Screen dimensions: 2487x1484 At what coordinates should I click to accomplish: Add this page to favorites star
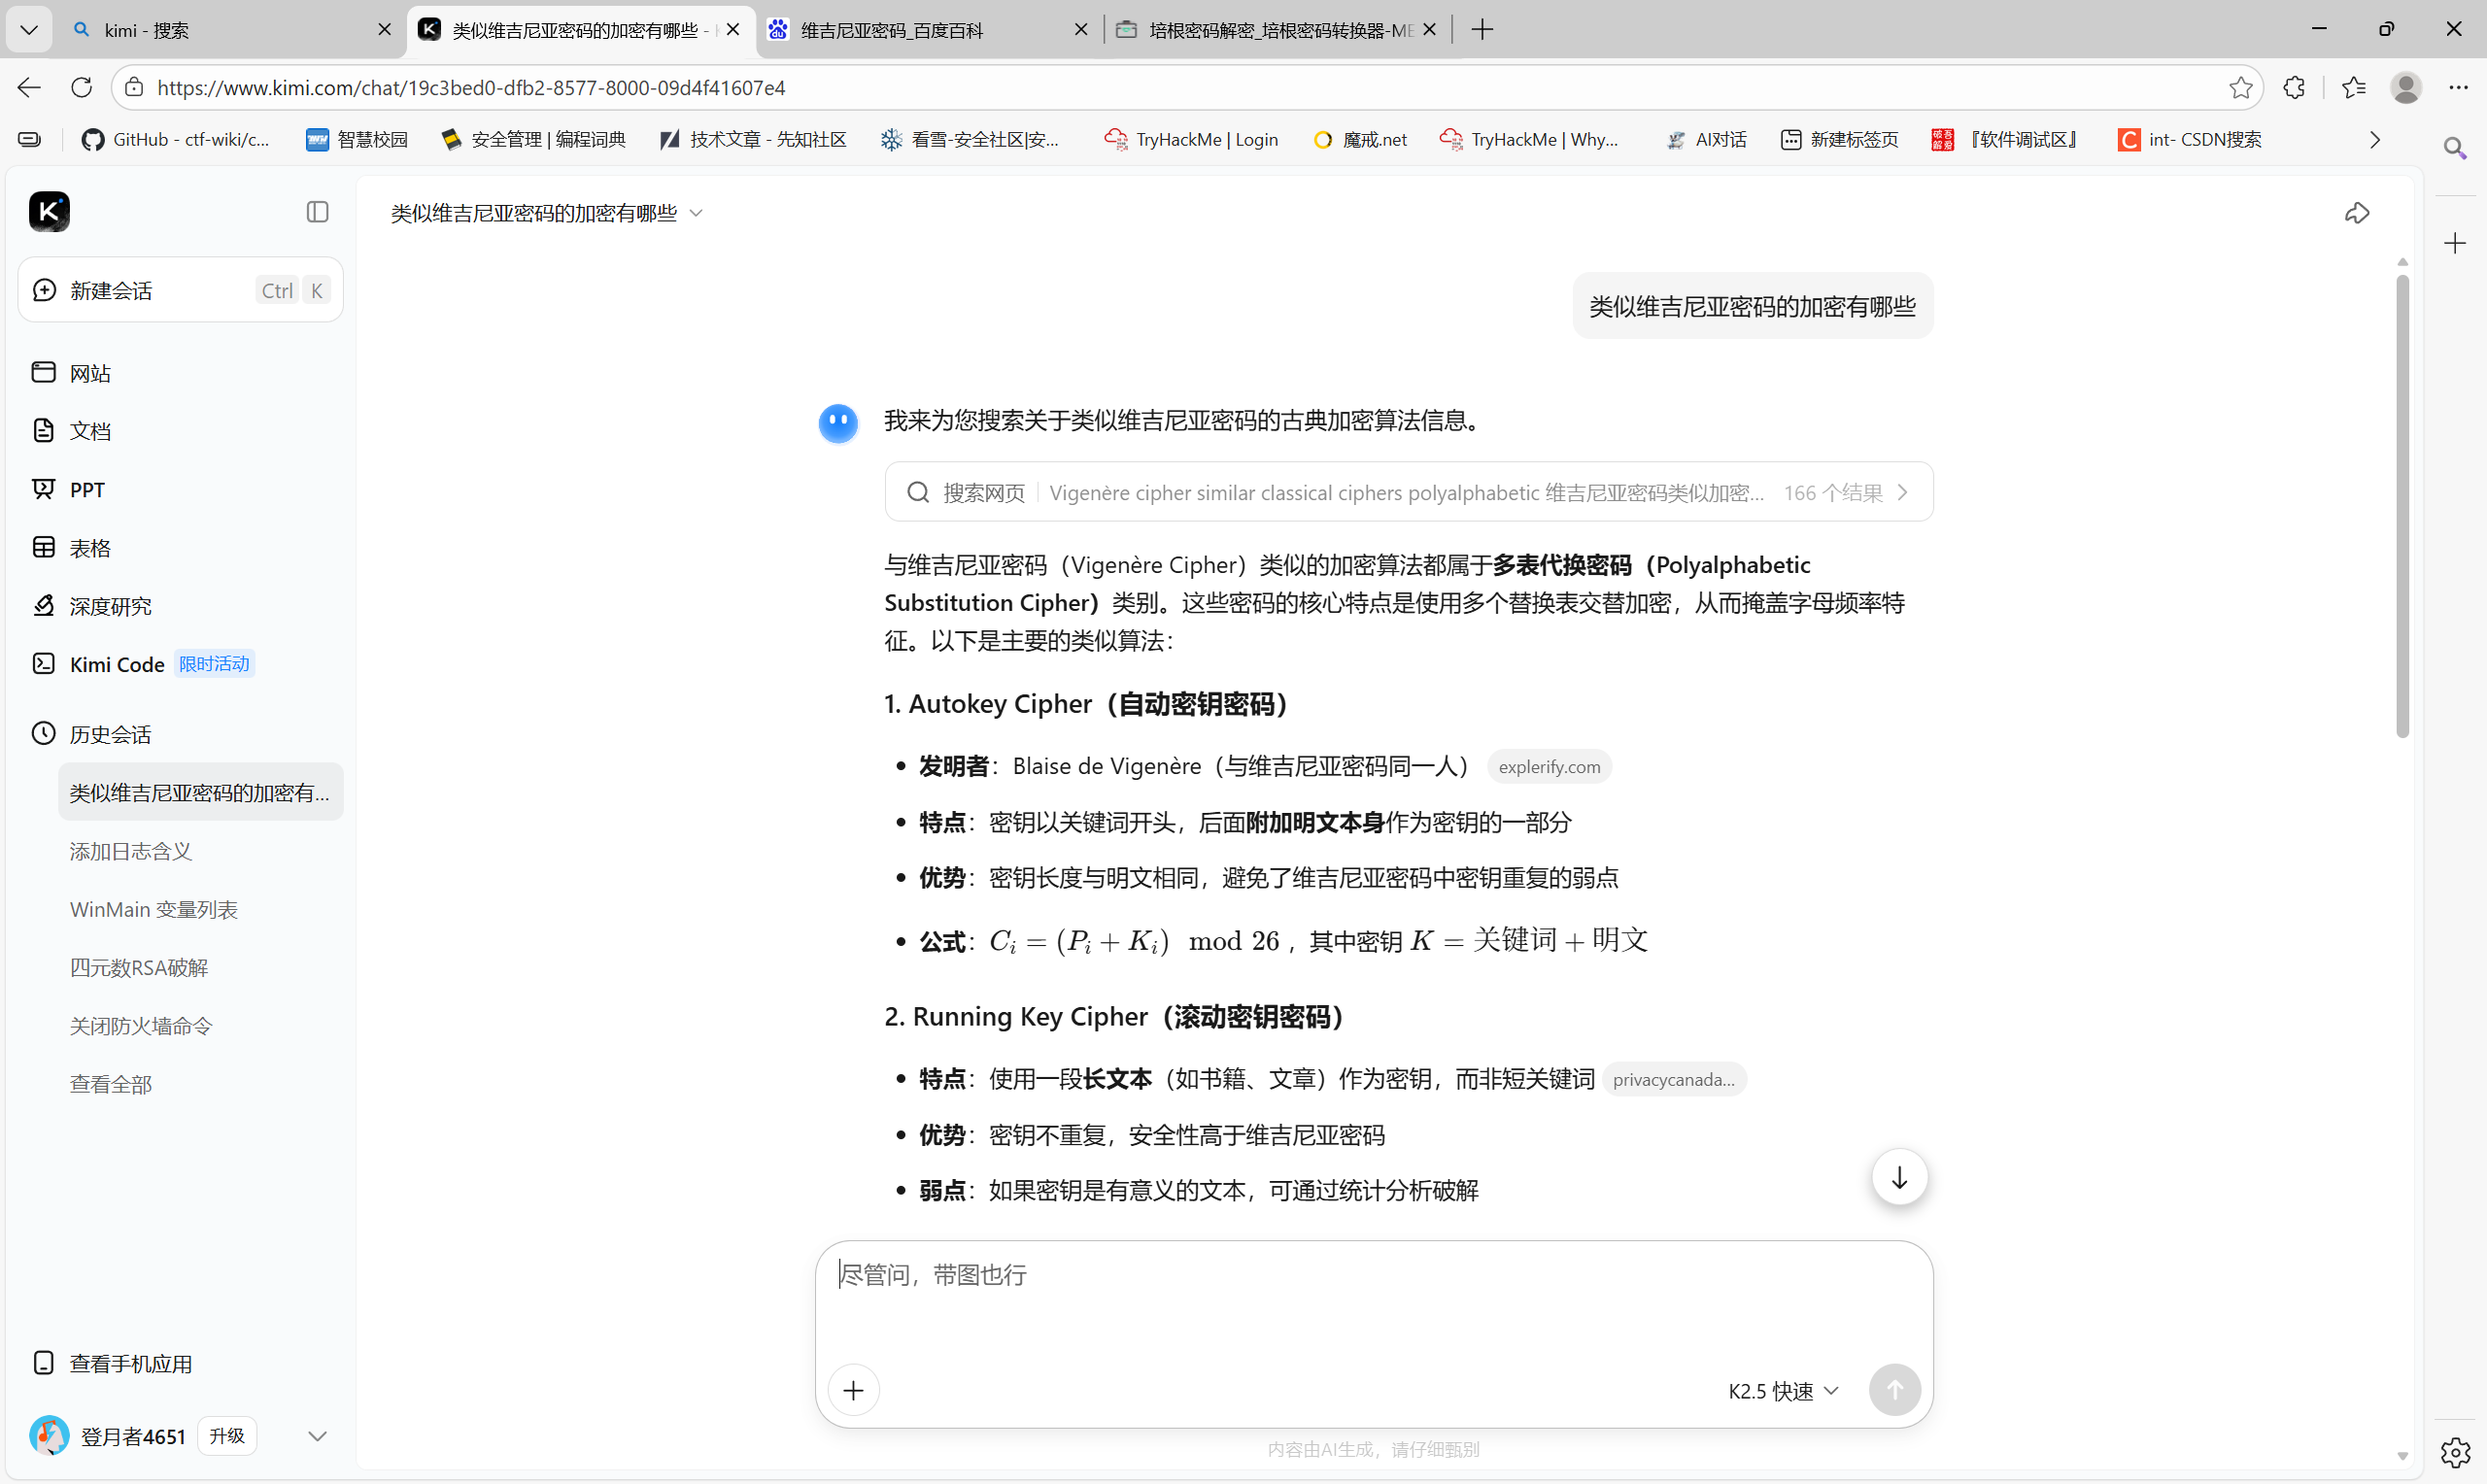tap(2240, 88)
